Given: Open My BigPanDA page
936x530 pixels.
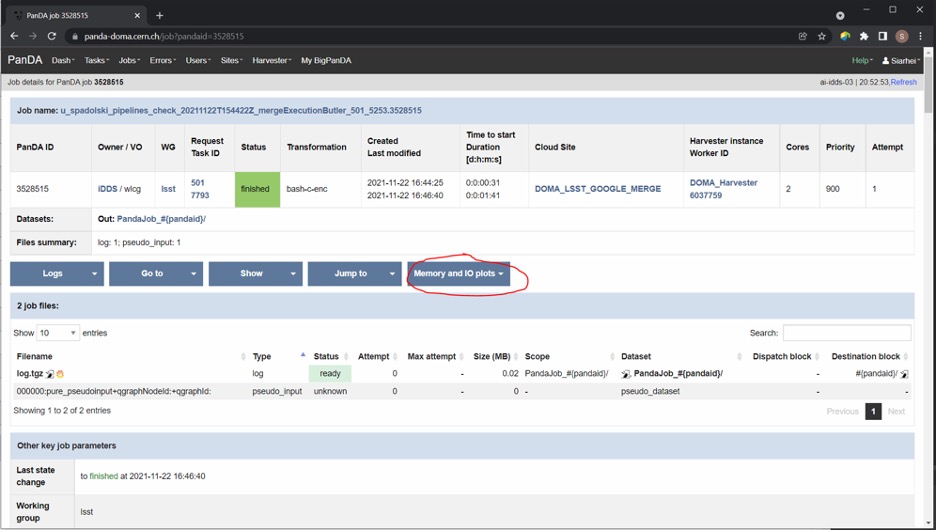Looking at the screenshot, I should tap(326, 60).
